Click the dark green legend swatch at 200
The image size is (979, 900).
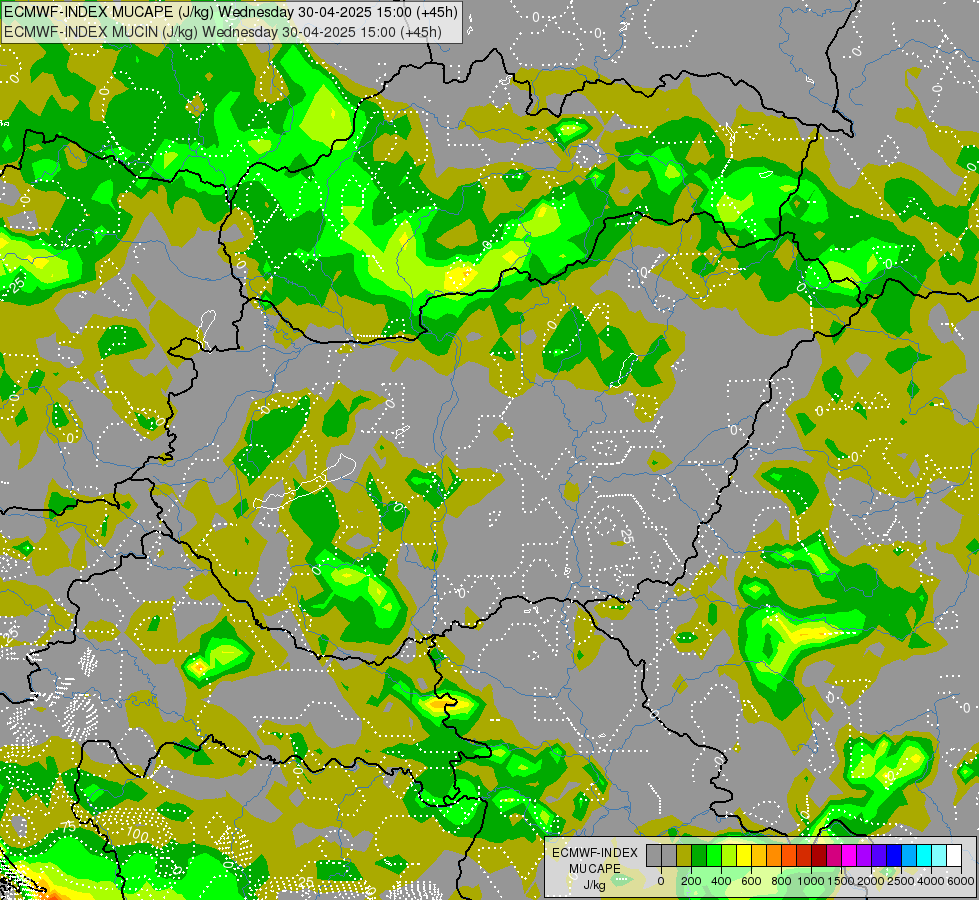pyautogui.click(x=699, y=856)
